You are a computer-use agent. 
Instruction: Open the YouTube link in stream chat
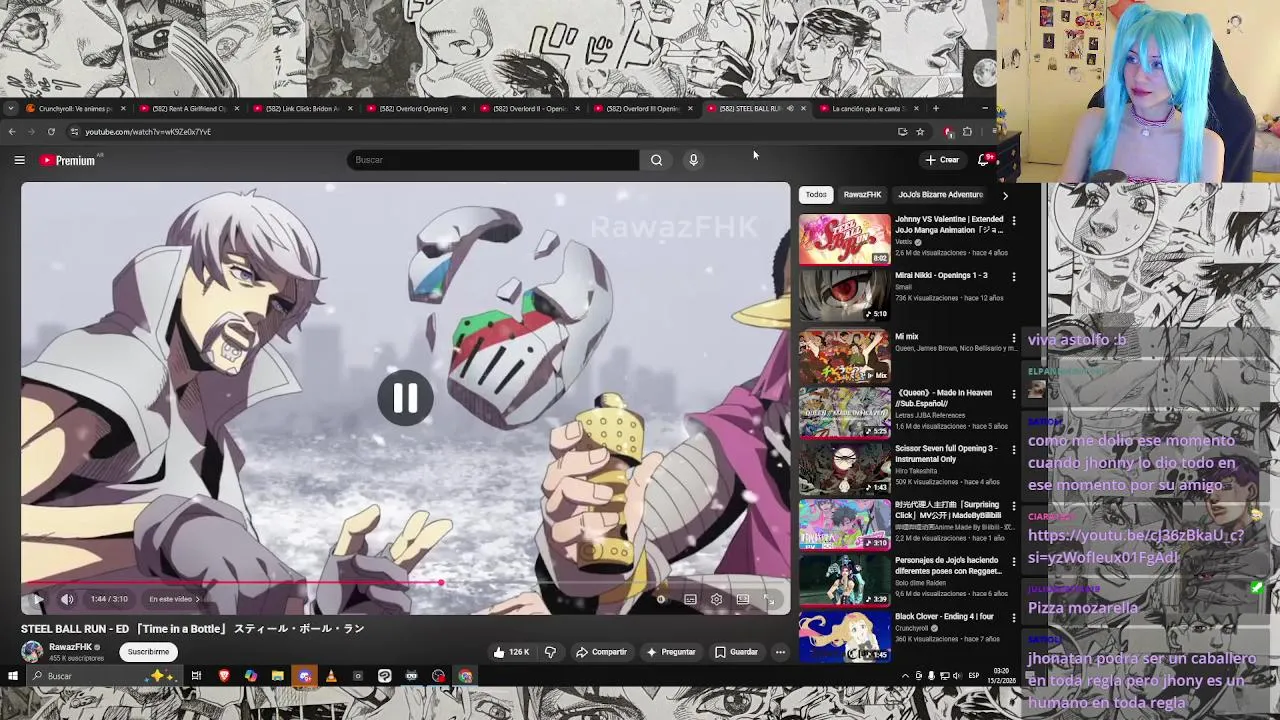(1136, 546)
